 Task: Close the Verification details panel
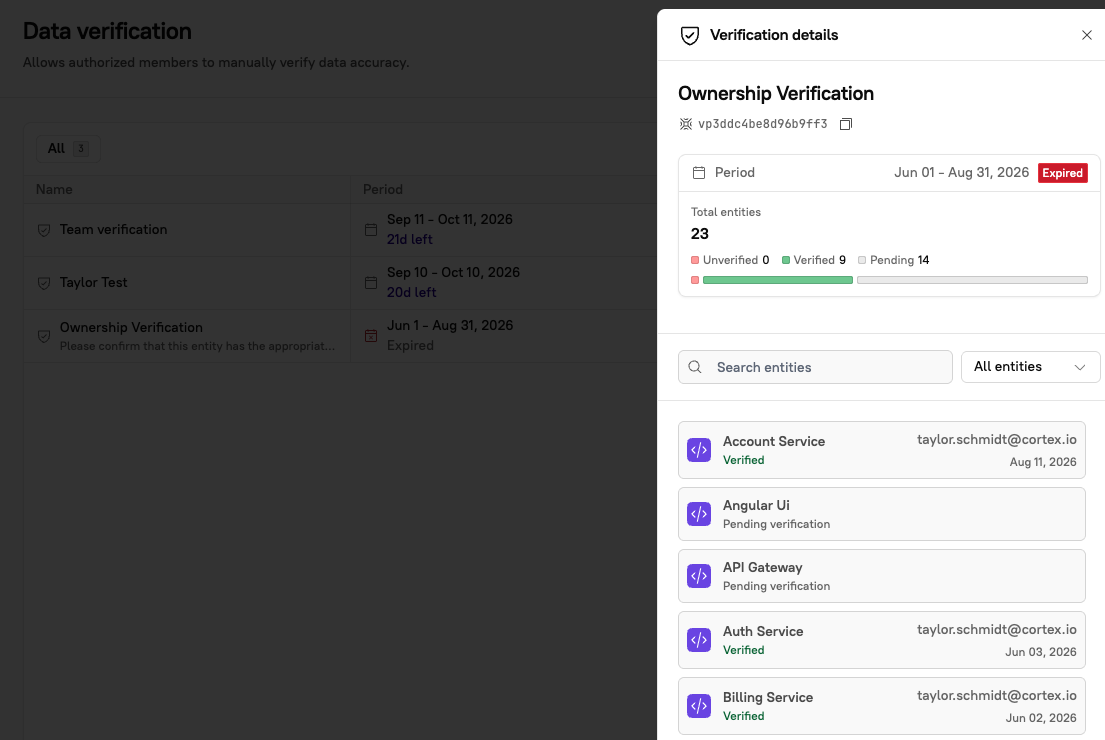1086,35
